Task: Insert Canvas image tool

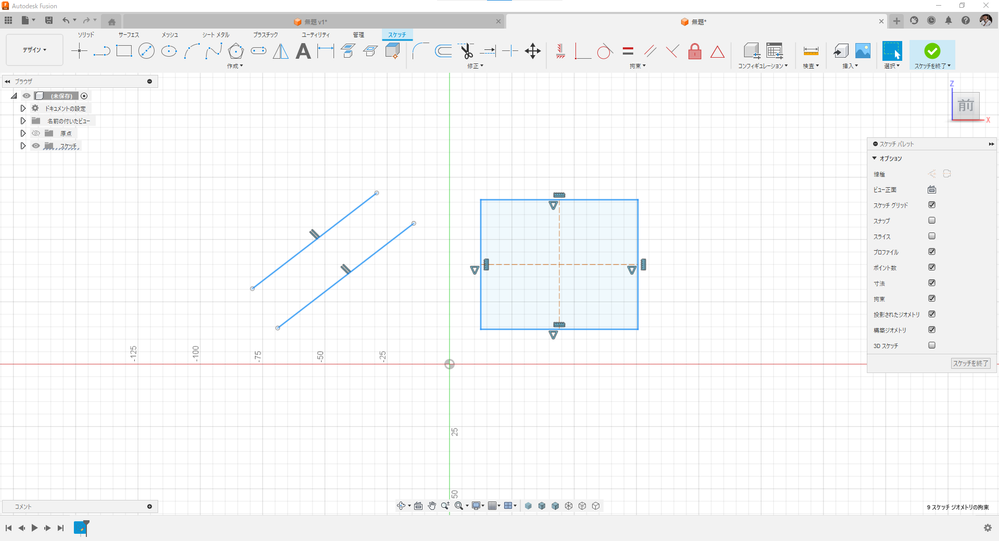Action: coord(863,51)
